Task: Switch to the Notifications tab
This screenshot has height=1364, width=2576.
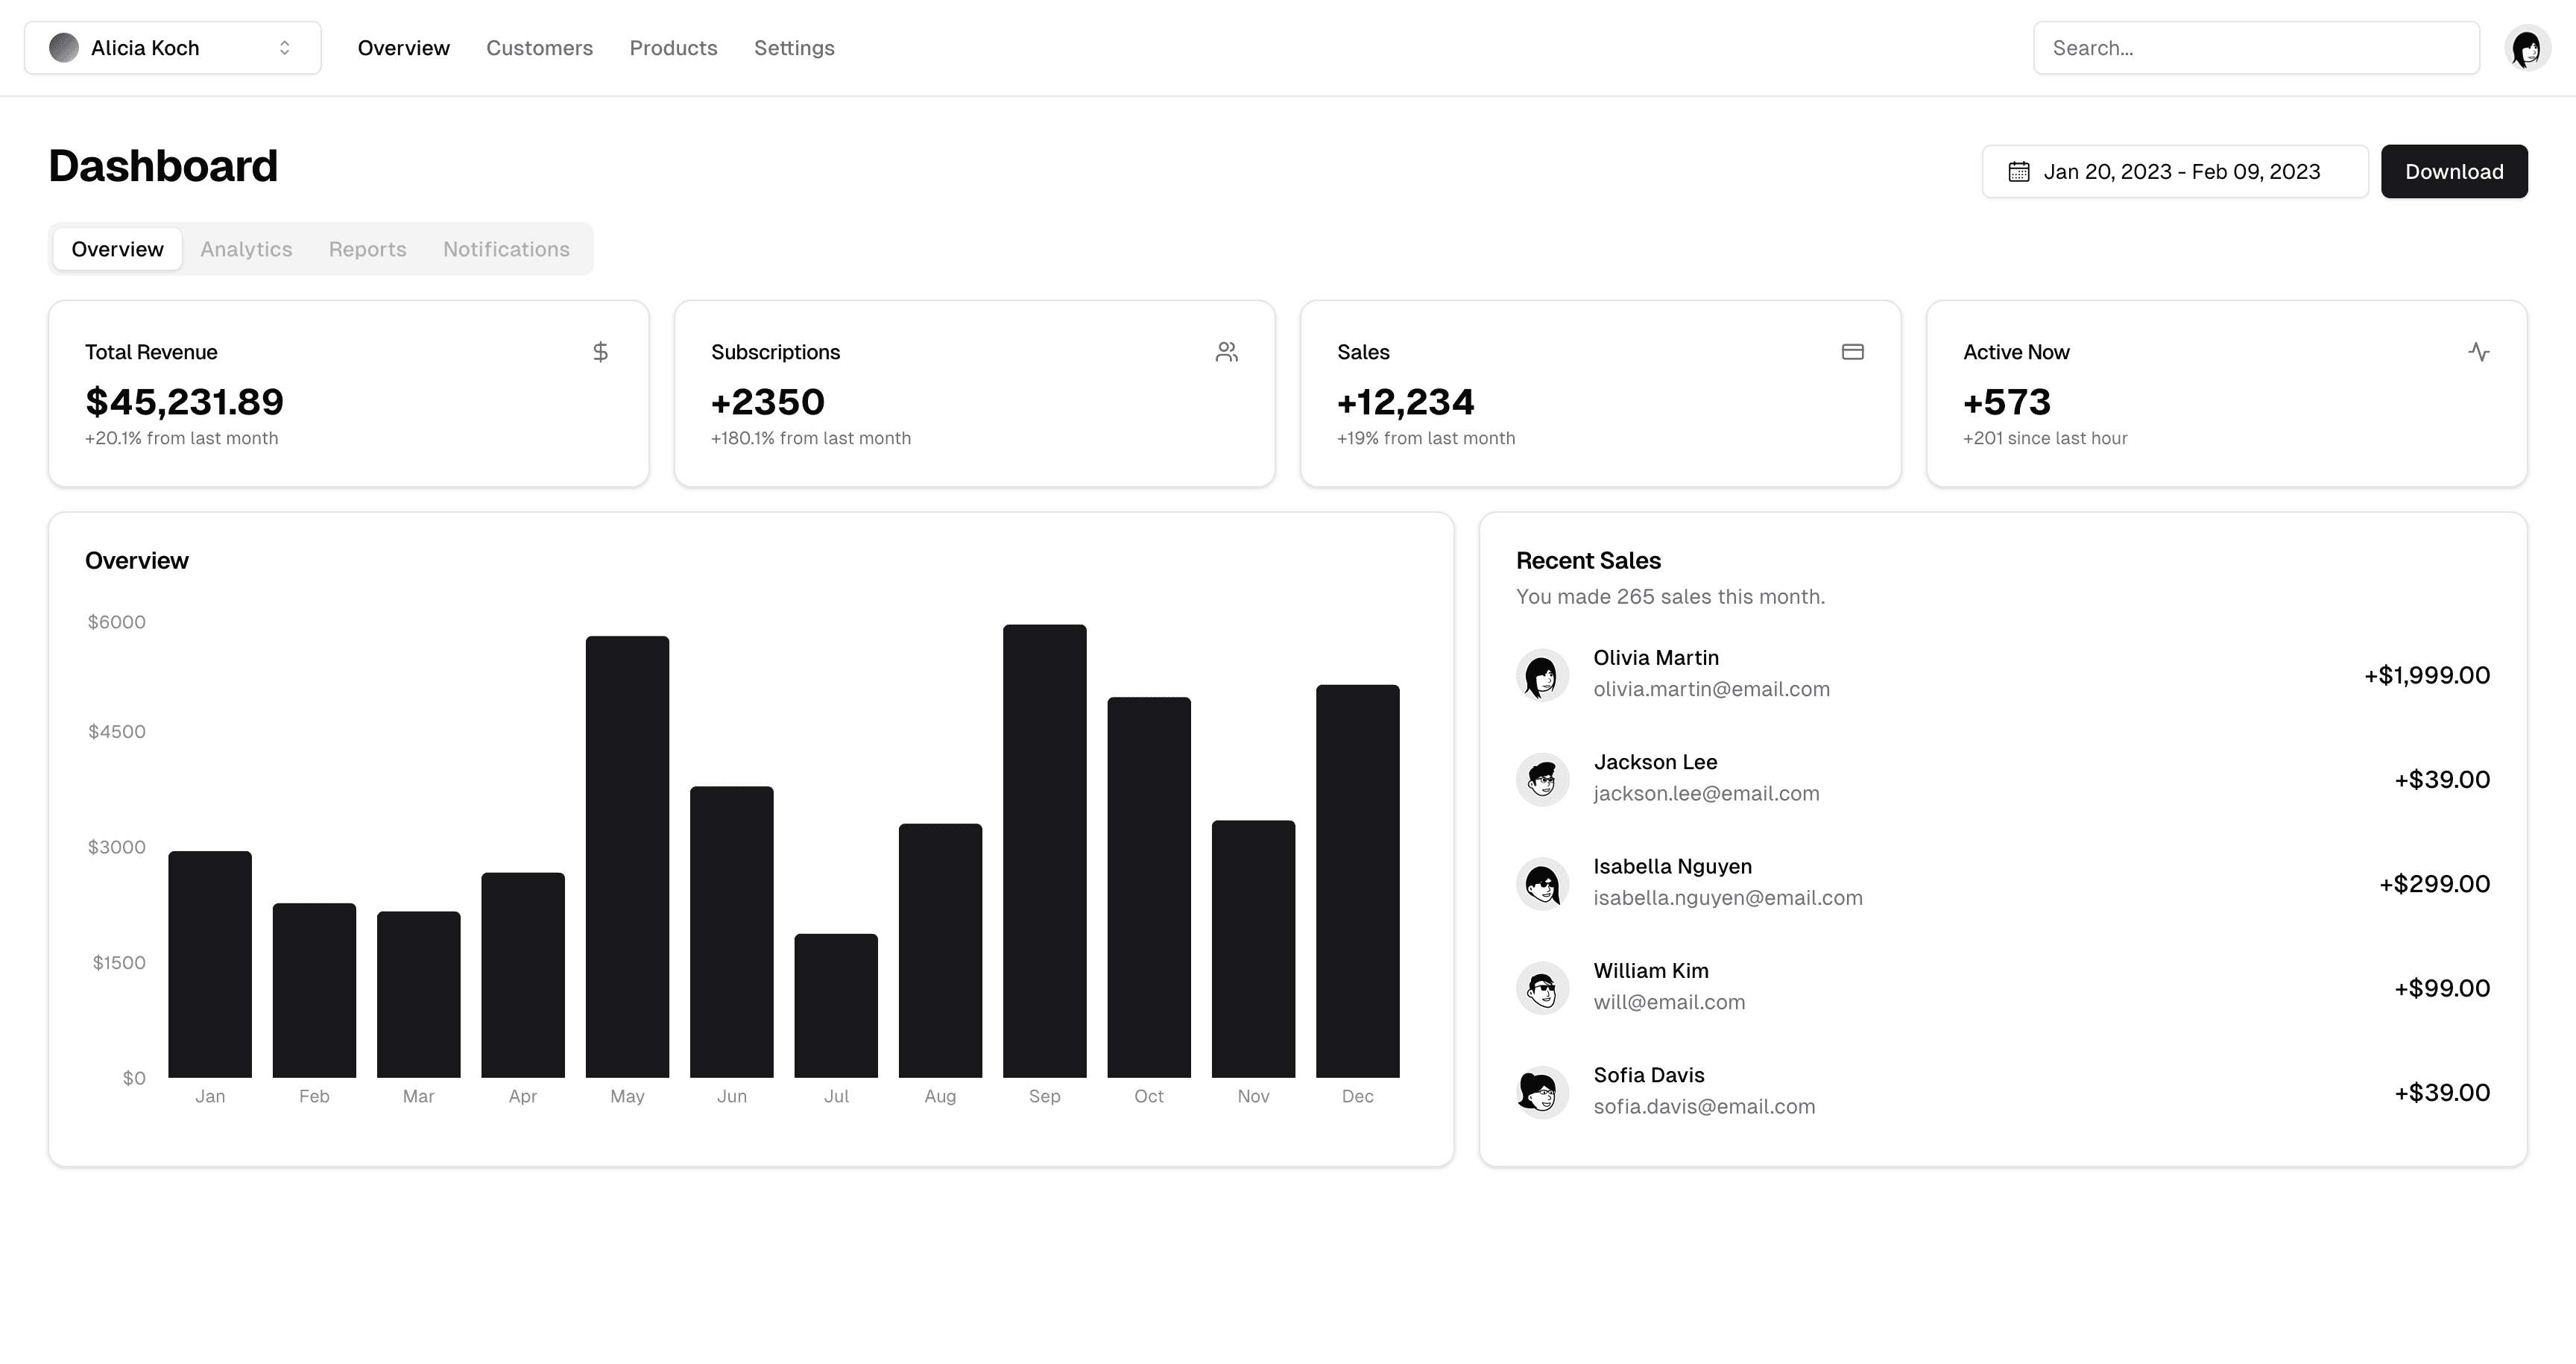Action: click(x=506, y=249)
